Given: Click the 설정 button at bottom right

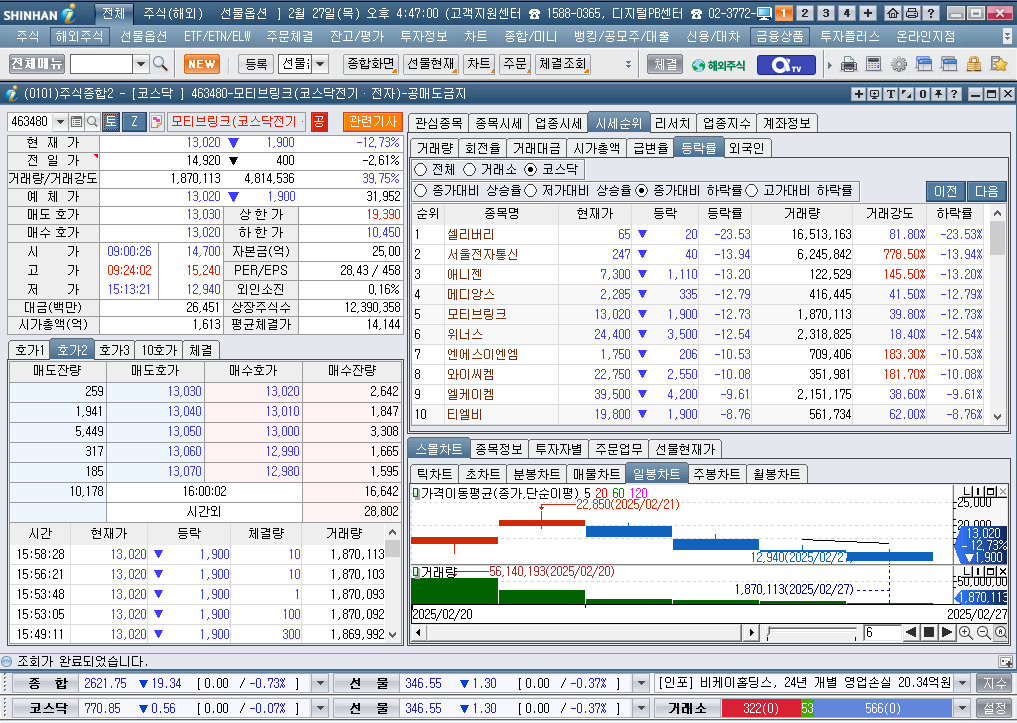Looking at the screenshot, I should point(995,708).
